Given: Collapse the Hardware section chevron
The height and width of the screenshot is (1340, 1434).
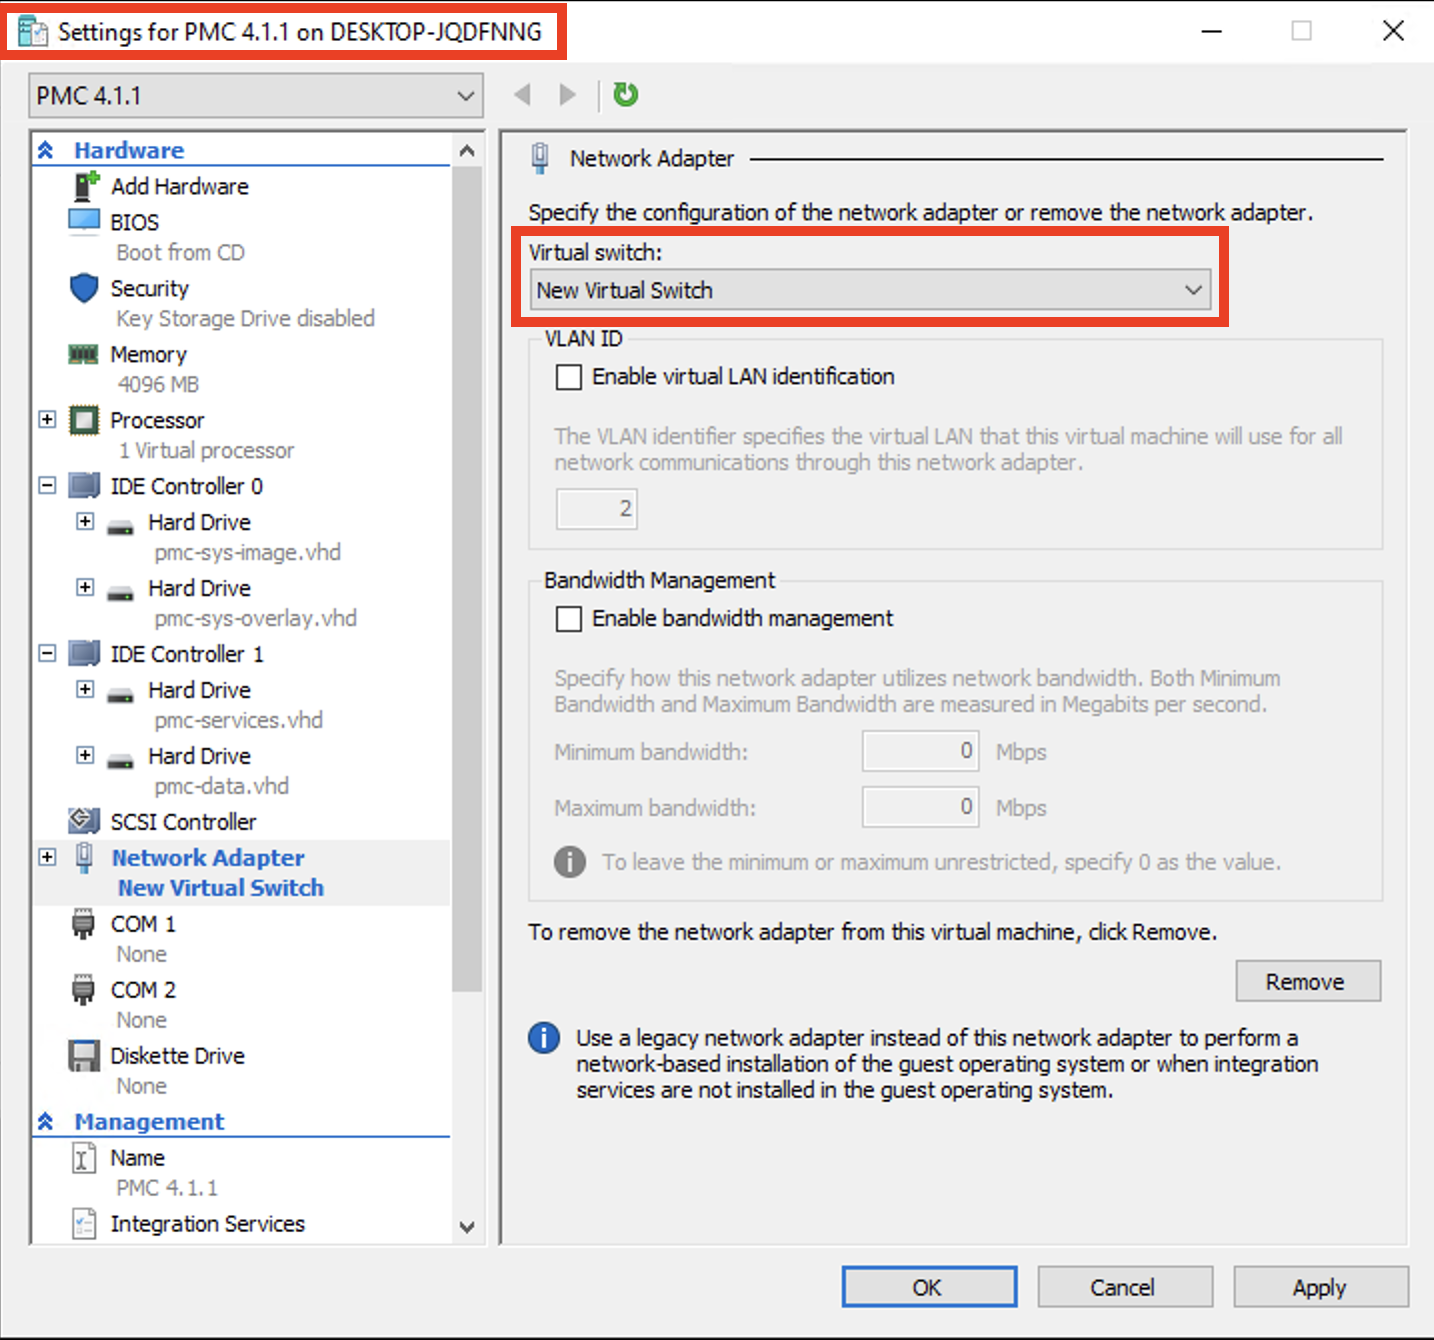Looking at the screenshot, I should click(x=46, y=150).
